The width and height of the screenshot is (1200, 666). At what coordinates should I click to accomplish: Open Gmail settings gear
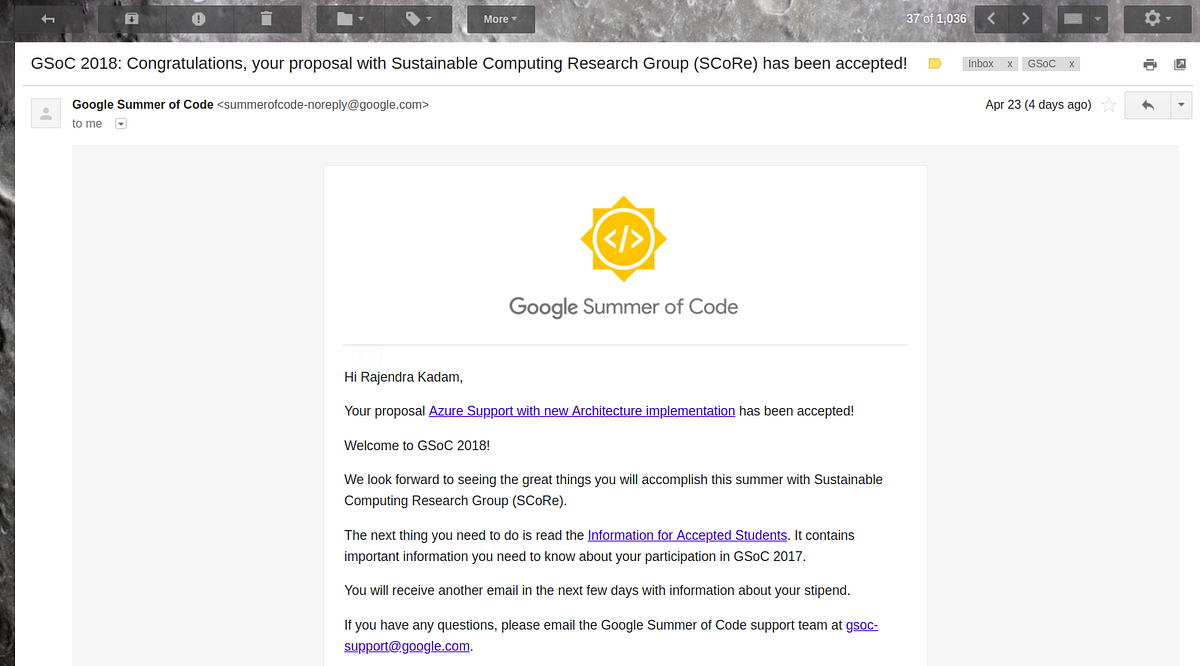coord(1153,18)
